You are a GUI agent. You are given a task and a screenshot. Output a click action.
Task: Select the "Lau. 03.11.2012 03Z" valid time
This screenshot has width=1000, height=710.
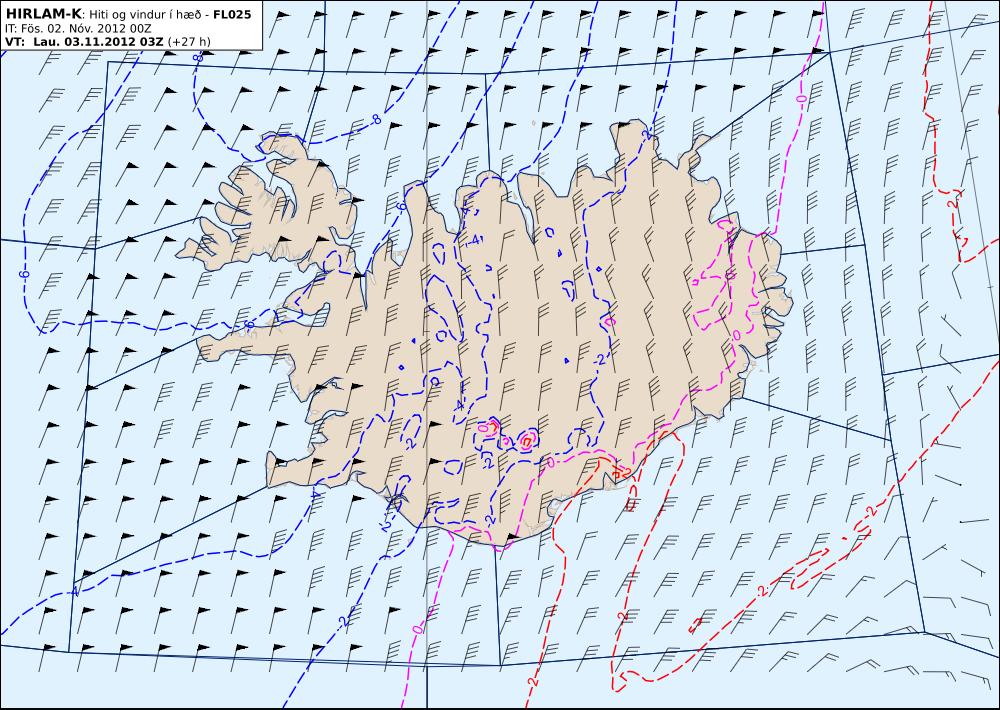coord(99,41)
